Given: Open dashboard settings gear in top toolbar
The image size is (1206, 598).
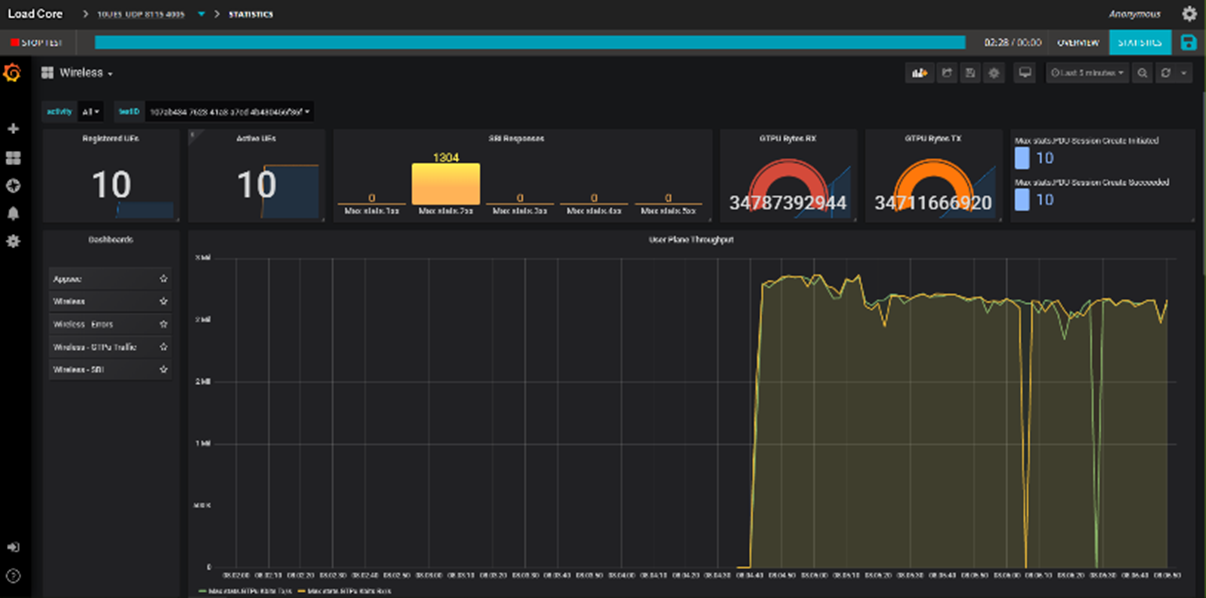Looking at the screenshot, I should coord(993,73).
